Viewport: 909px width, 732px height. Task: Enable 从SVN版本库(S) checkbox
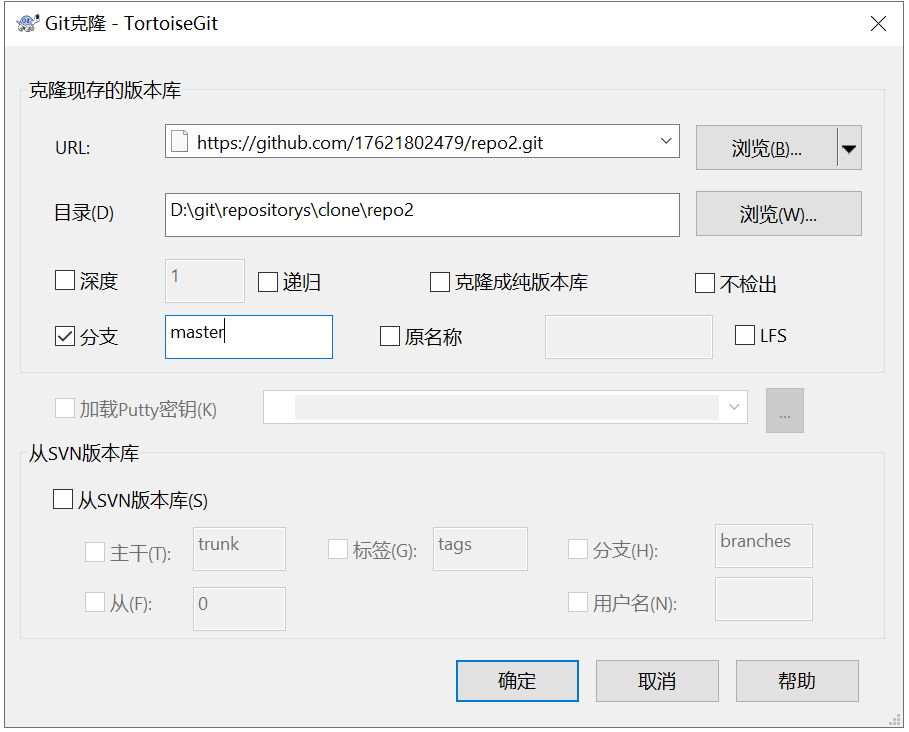click(63, 499)
